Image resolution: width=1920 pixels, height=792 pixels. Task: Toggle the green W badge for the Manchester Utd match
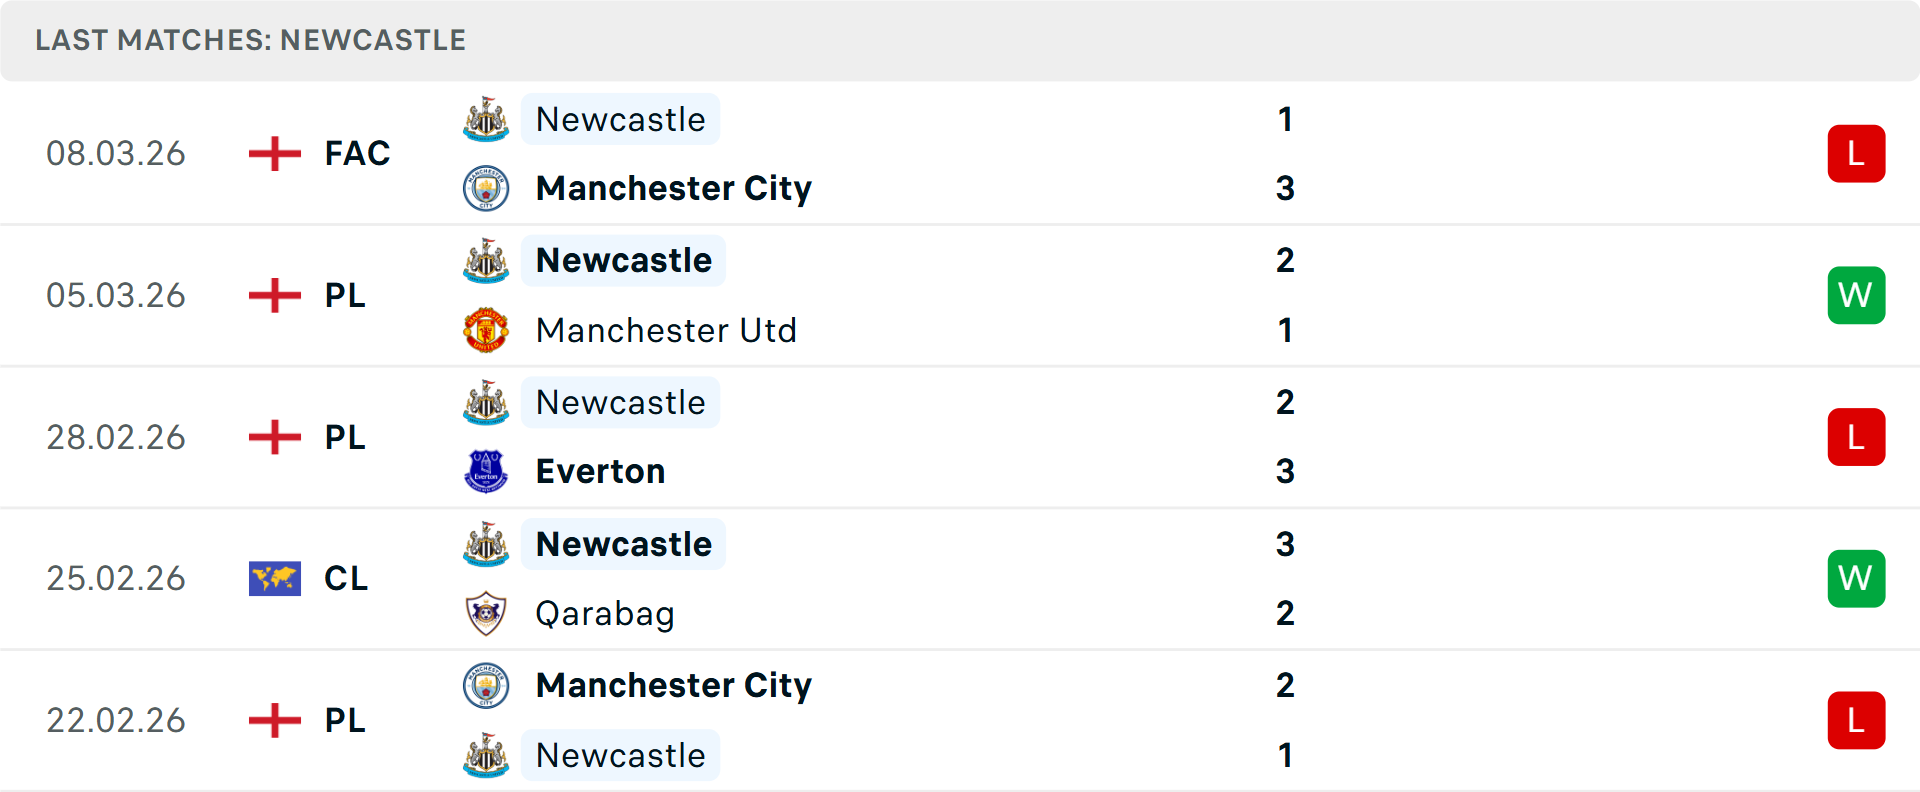point(1856,295)
